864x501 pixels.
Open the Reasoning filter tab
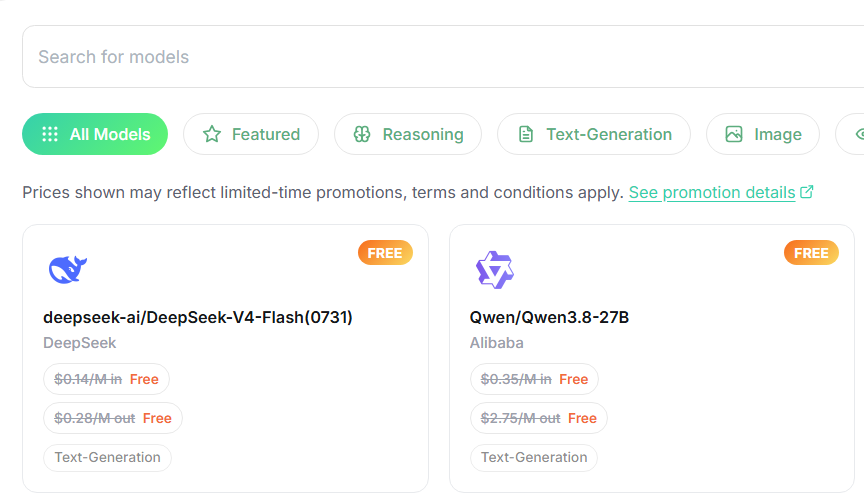(x=408, y=134)
